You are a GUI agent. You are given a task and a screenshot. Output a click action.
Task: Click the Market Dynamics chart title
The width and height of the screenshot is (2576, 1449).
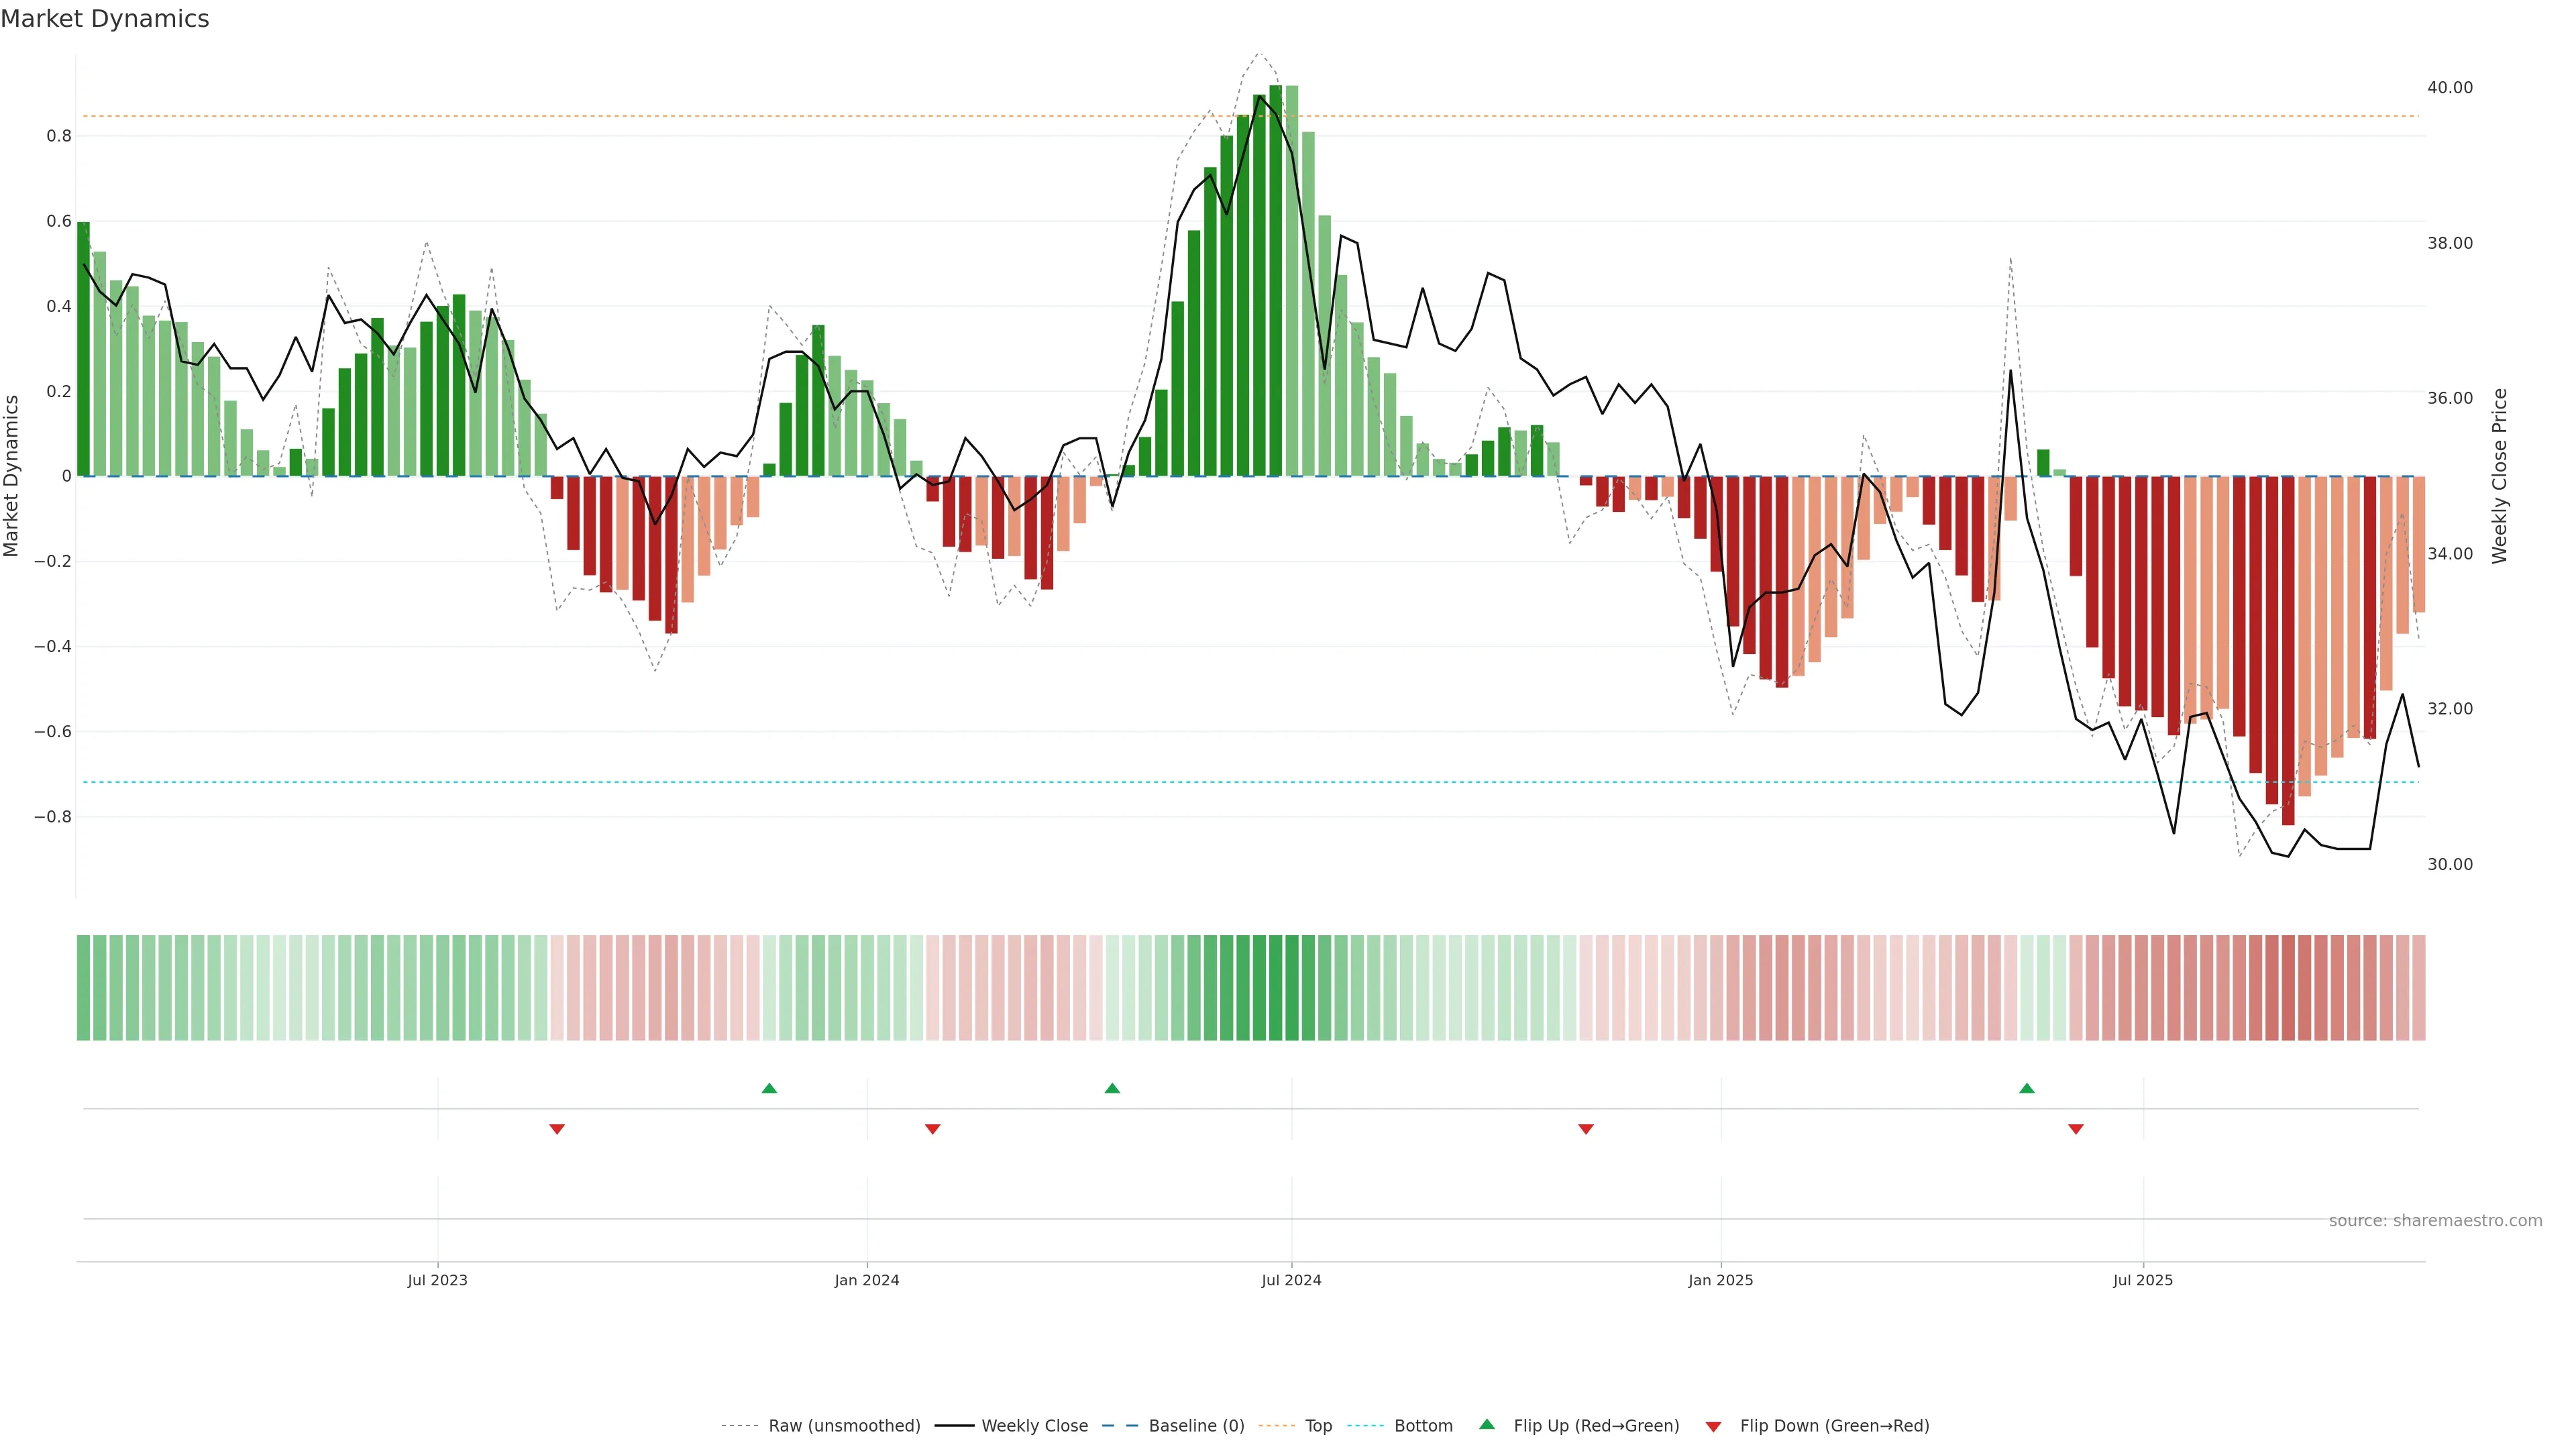pyautogui.click(x=105, y=19)
